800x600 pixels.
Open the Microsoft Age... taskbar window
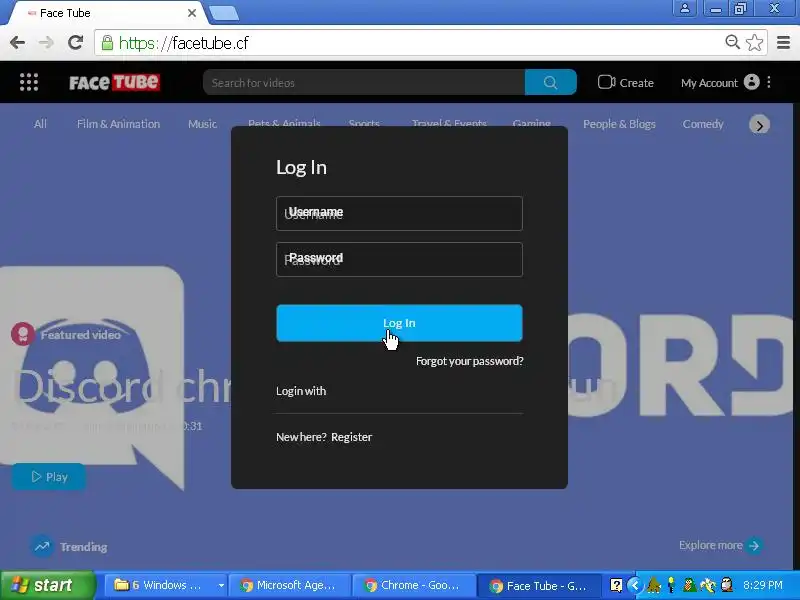[x=290, y=585]
